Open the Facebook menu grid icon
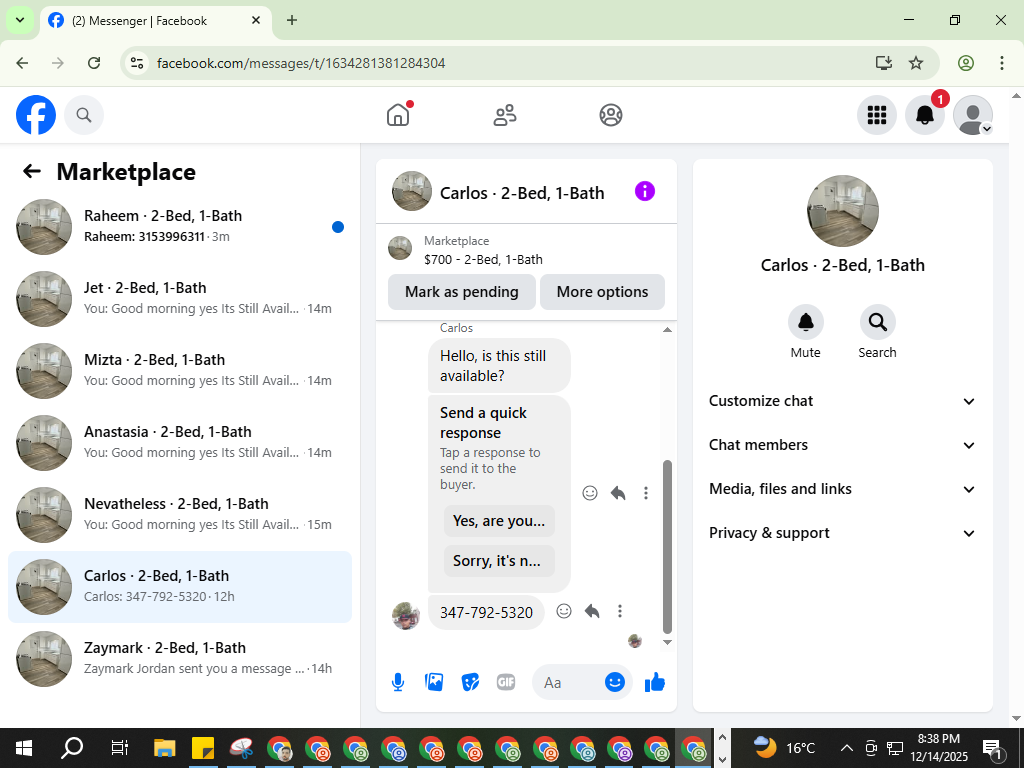The height and width of the screenshot is (768, 1024). tap(876, 115)
